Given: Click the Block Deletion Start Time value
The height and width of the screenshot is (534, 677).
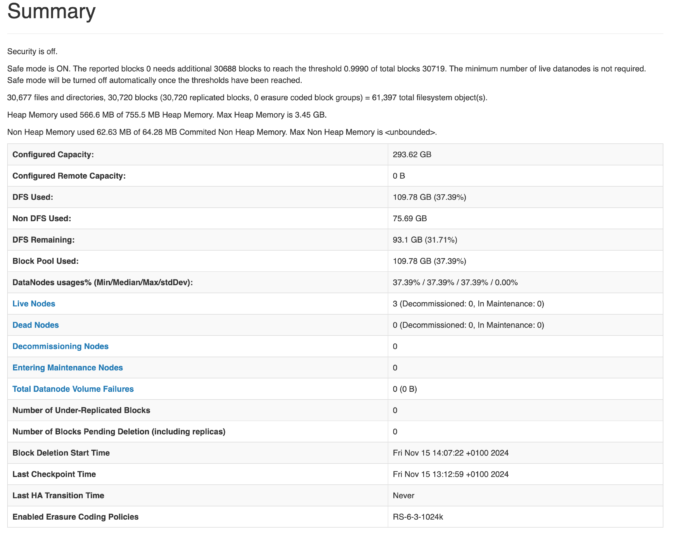Looking at the screenshot, I should point(450,453).
